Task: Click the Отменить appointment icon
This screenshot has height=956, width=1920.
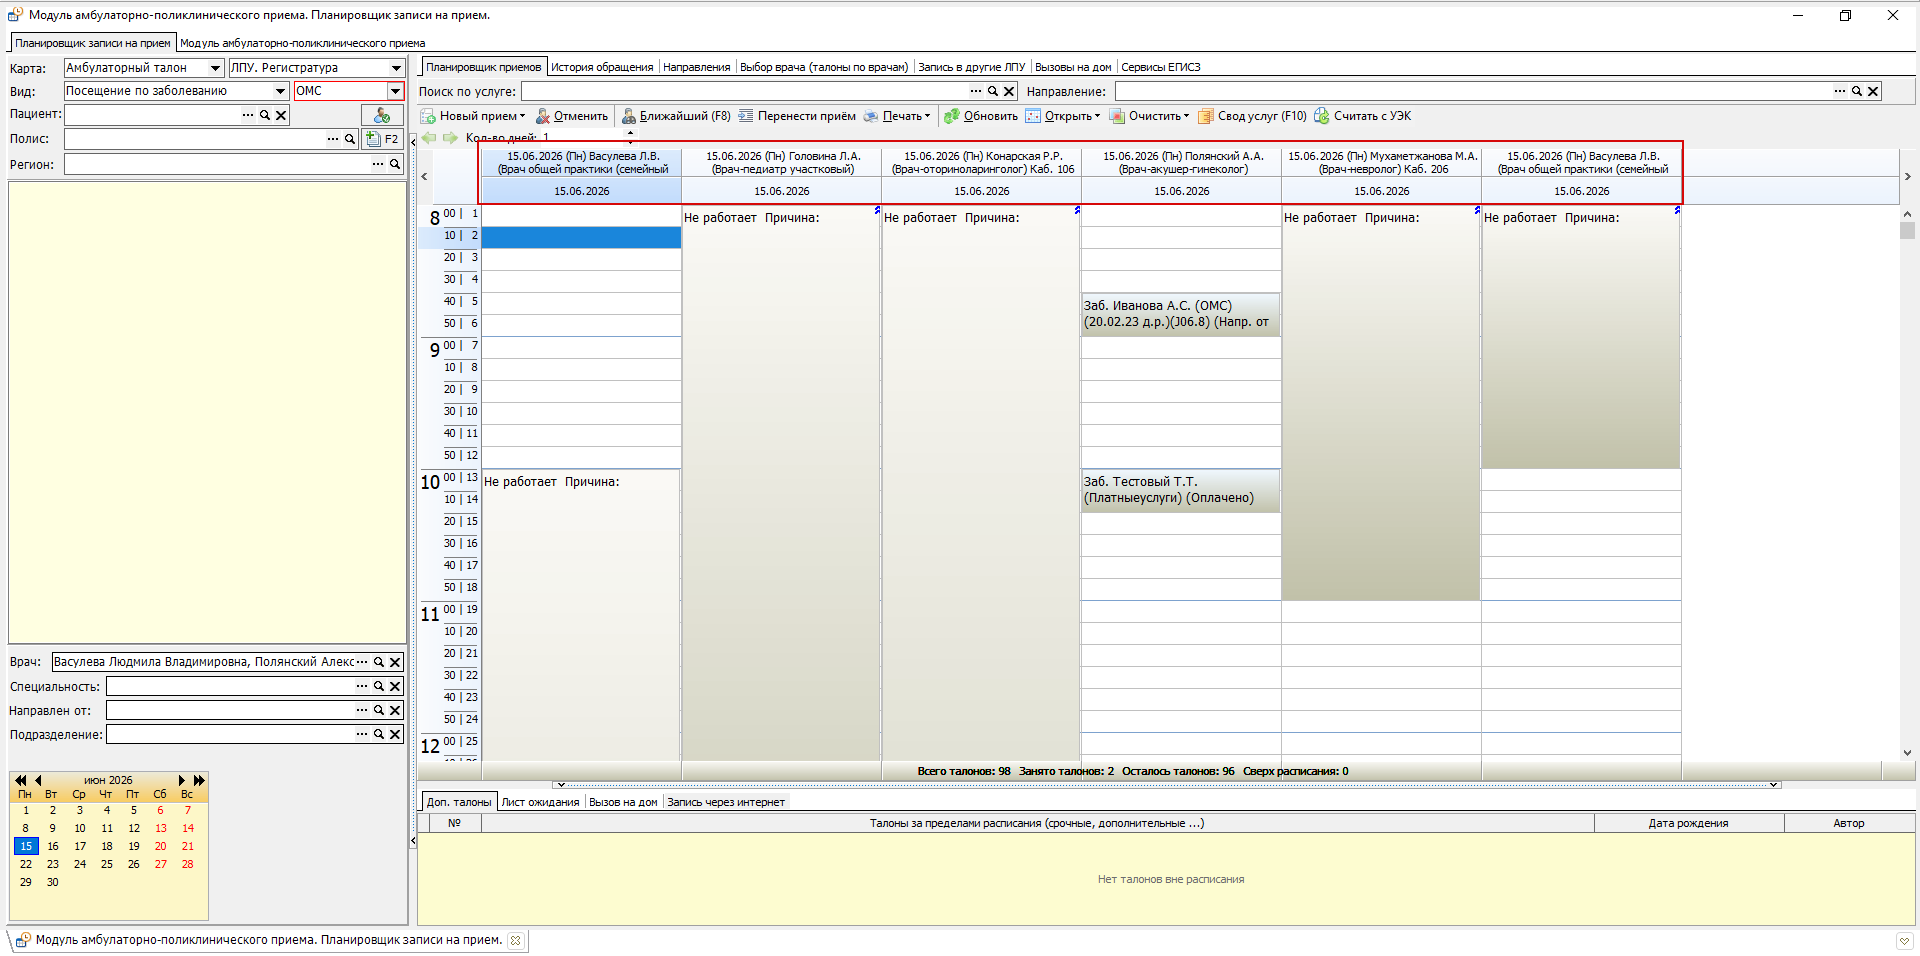Action: [x=543, y=116]
